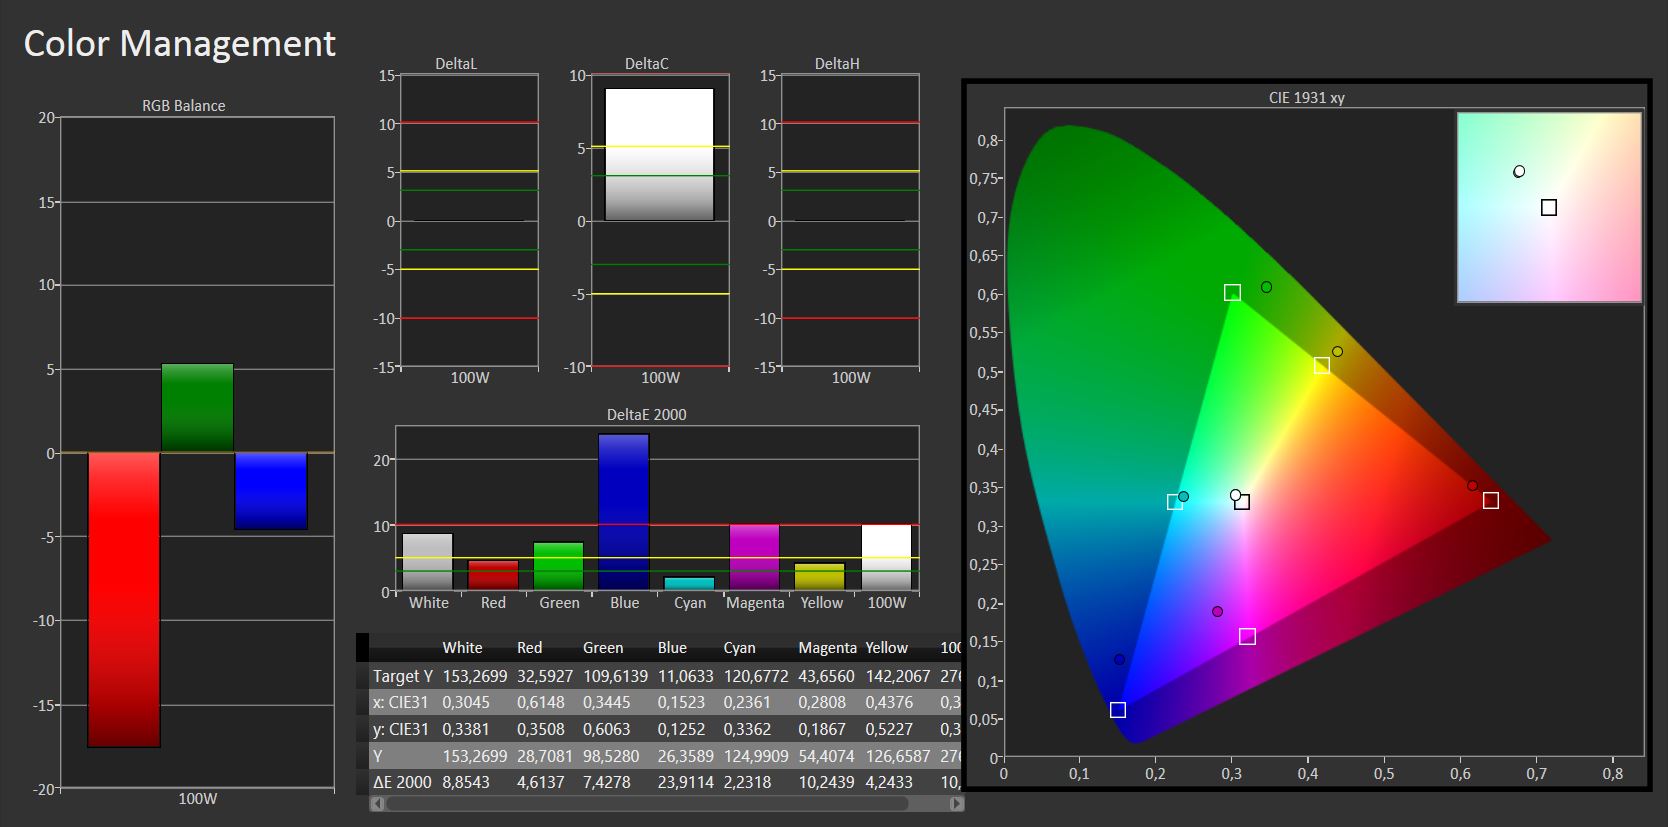Click the cyan target square on CIE diagram
Image resolution: width=1668 pixels, height=827 pixels.
(1175, 502)
